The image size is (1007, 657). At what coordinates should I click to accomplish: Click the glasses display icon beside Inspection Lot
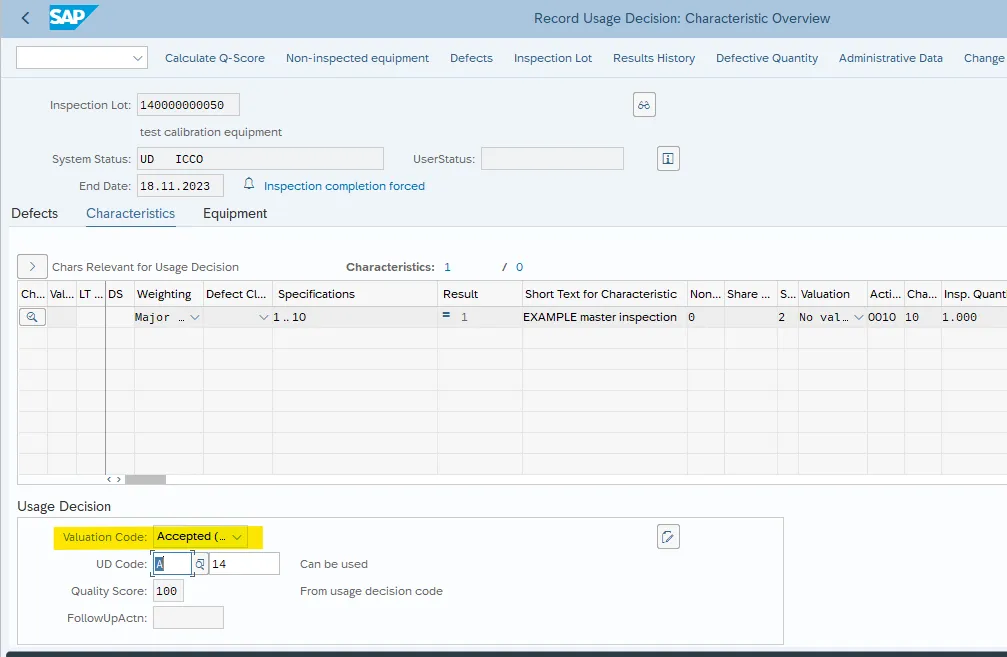(644, 105)
